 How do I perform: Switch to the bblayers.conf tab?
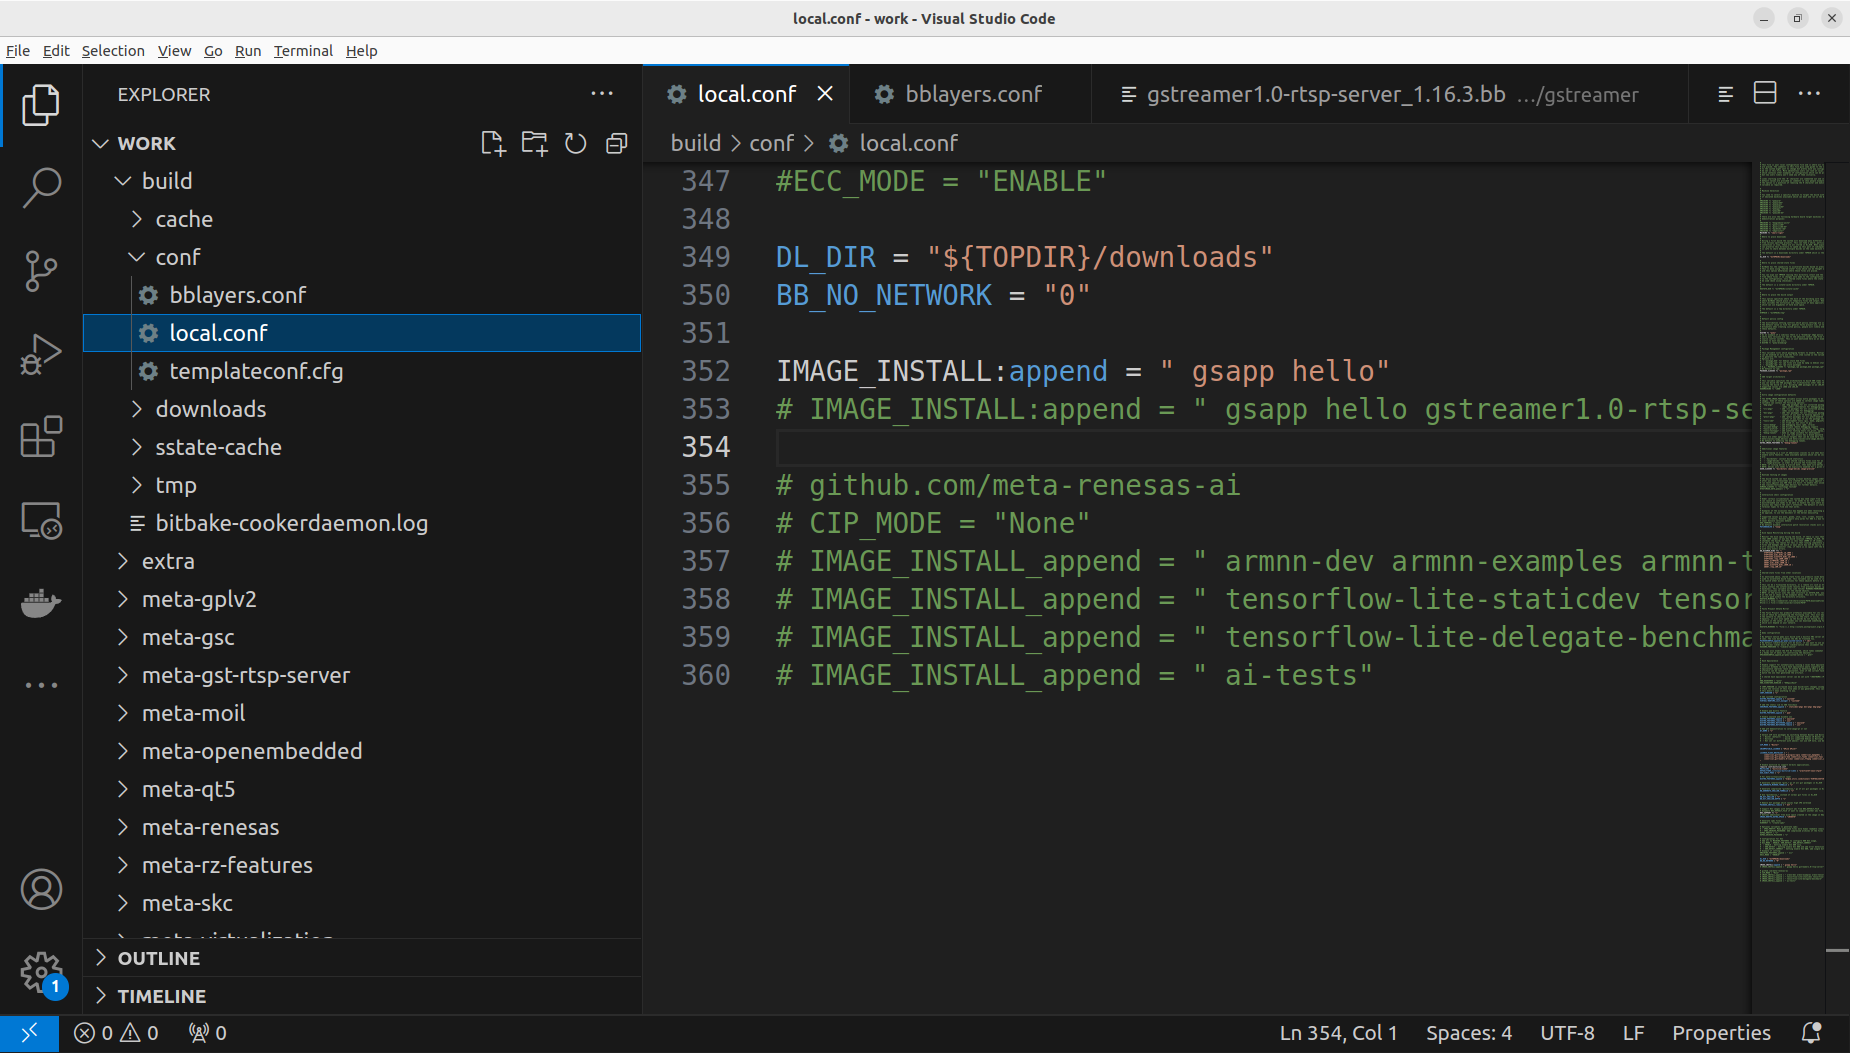[x=974, y=93]
